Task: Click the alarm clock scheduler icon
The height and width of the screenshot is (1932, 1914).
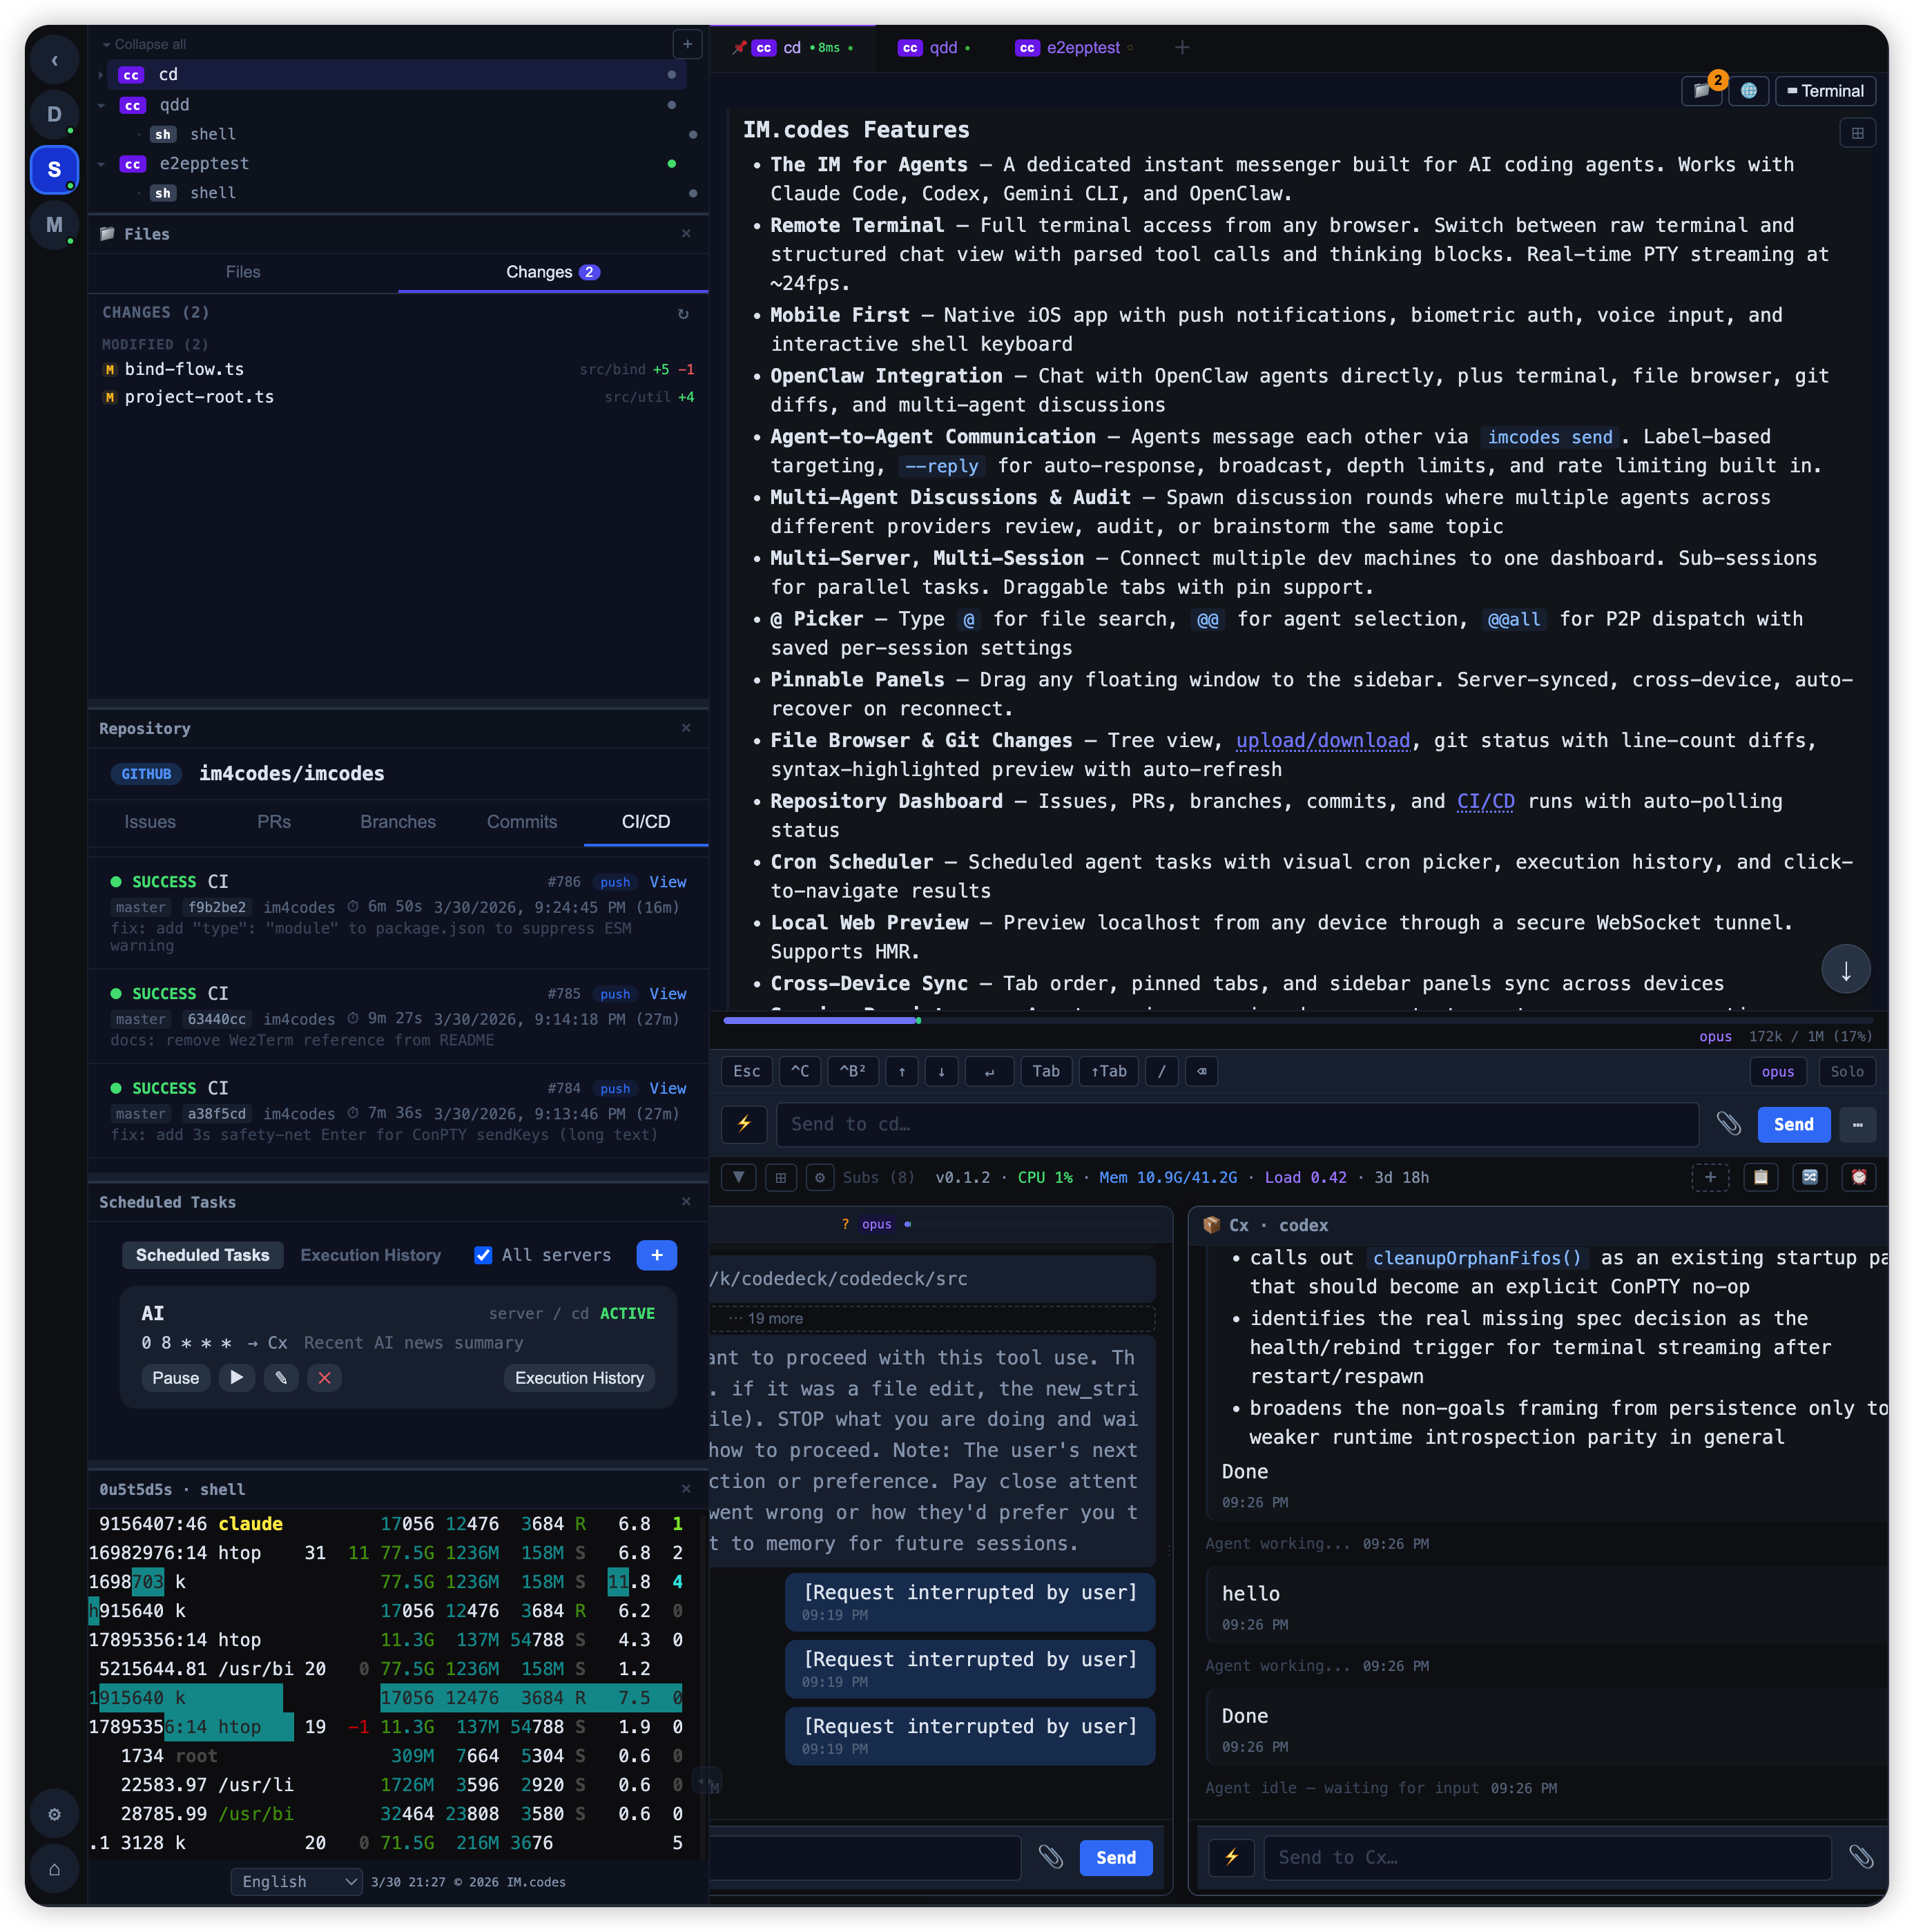Action: [1858, 1177]
